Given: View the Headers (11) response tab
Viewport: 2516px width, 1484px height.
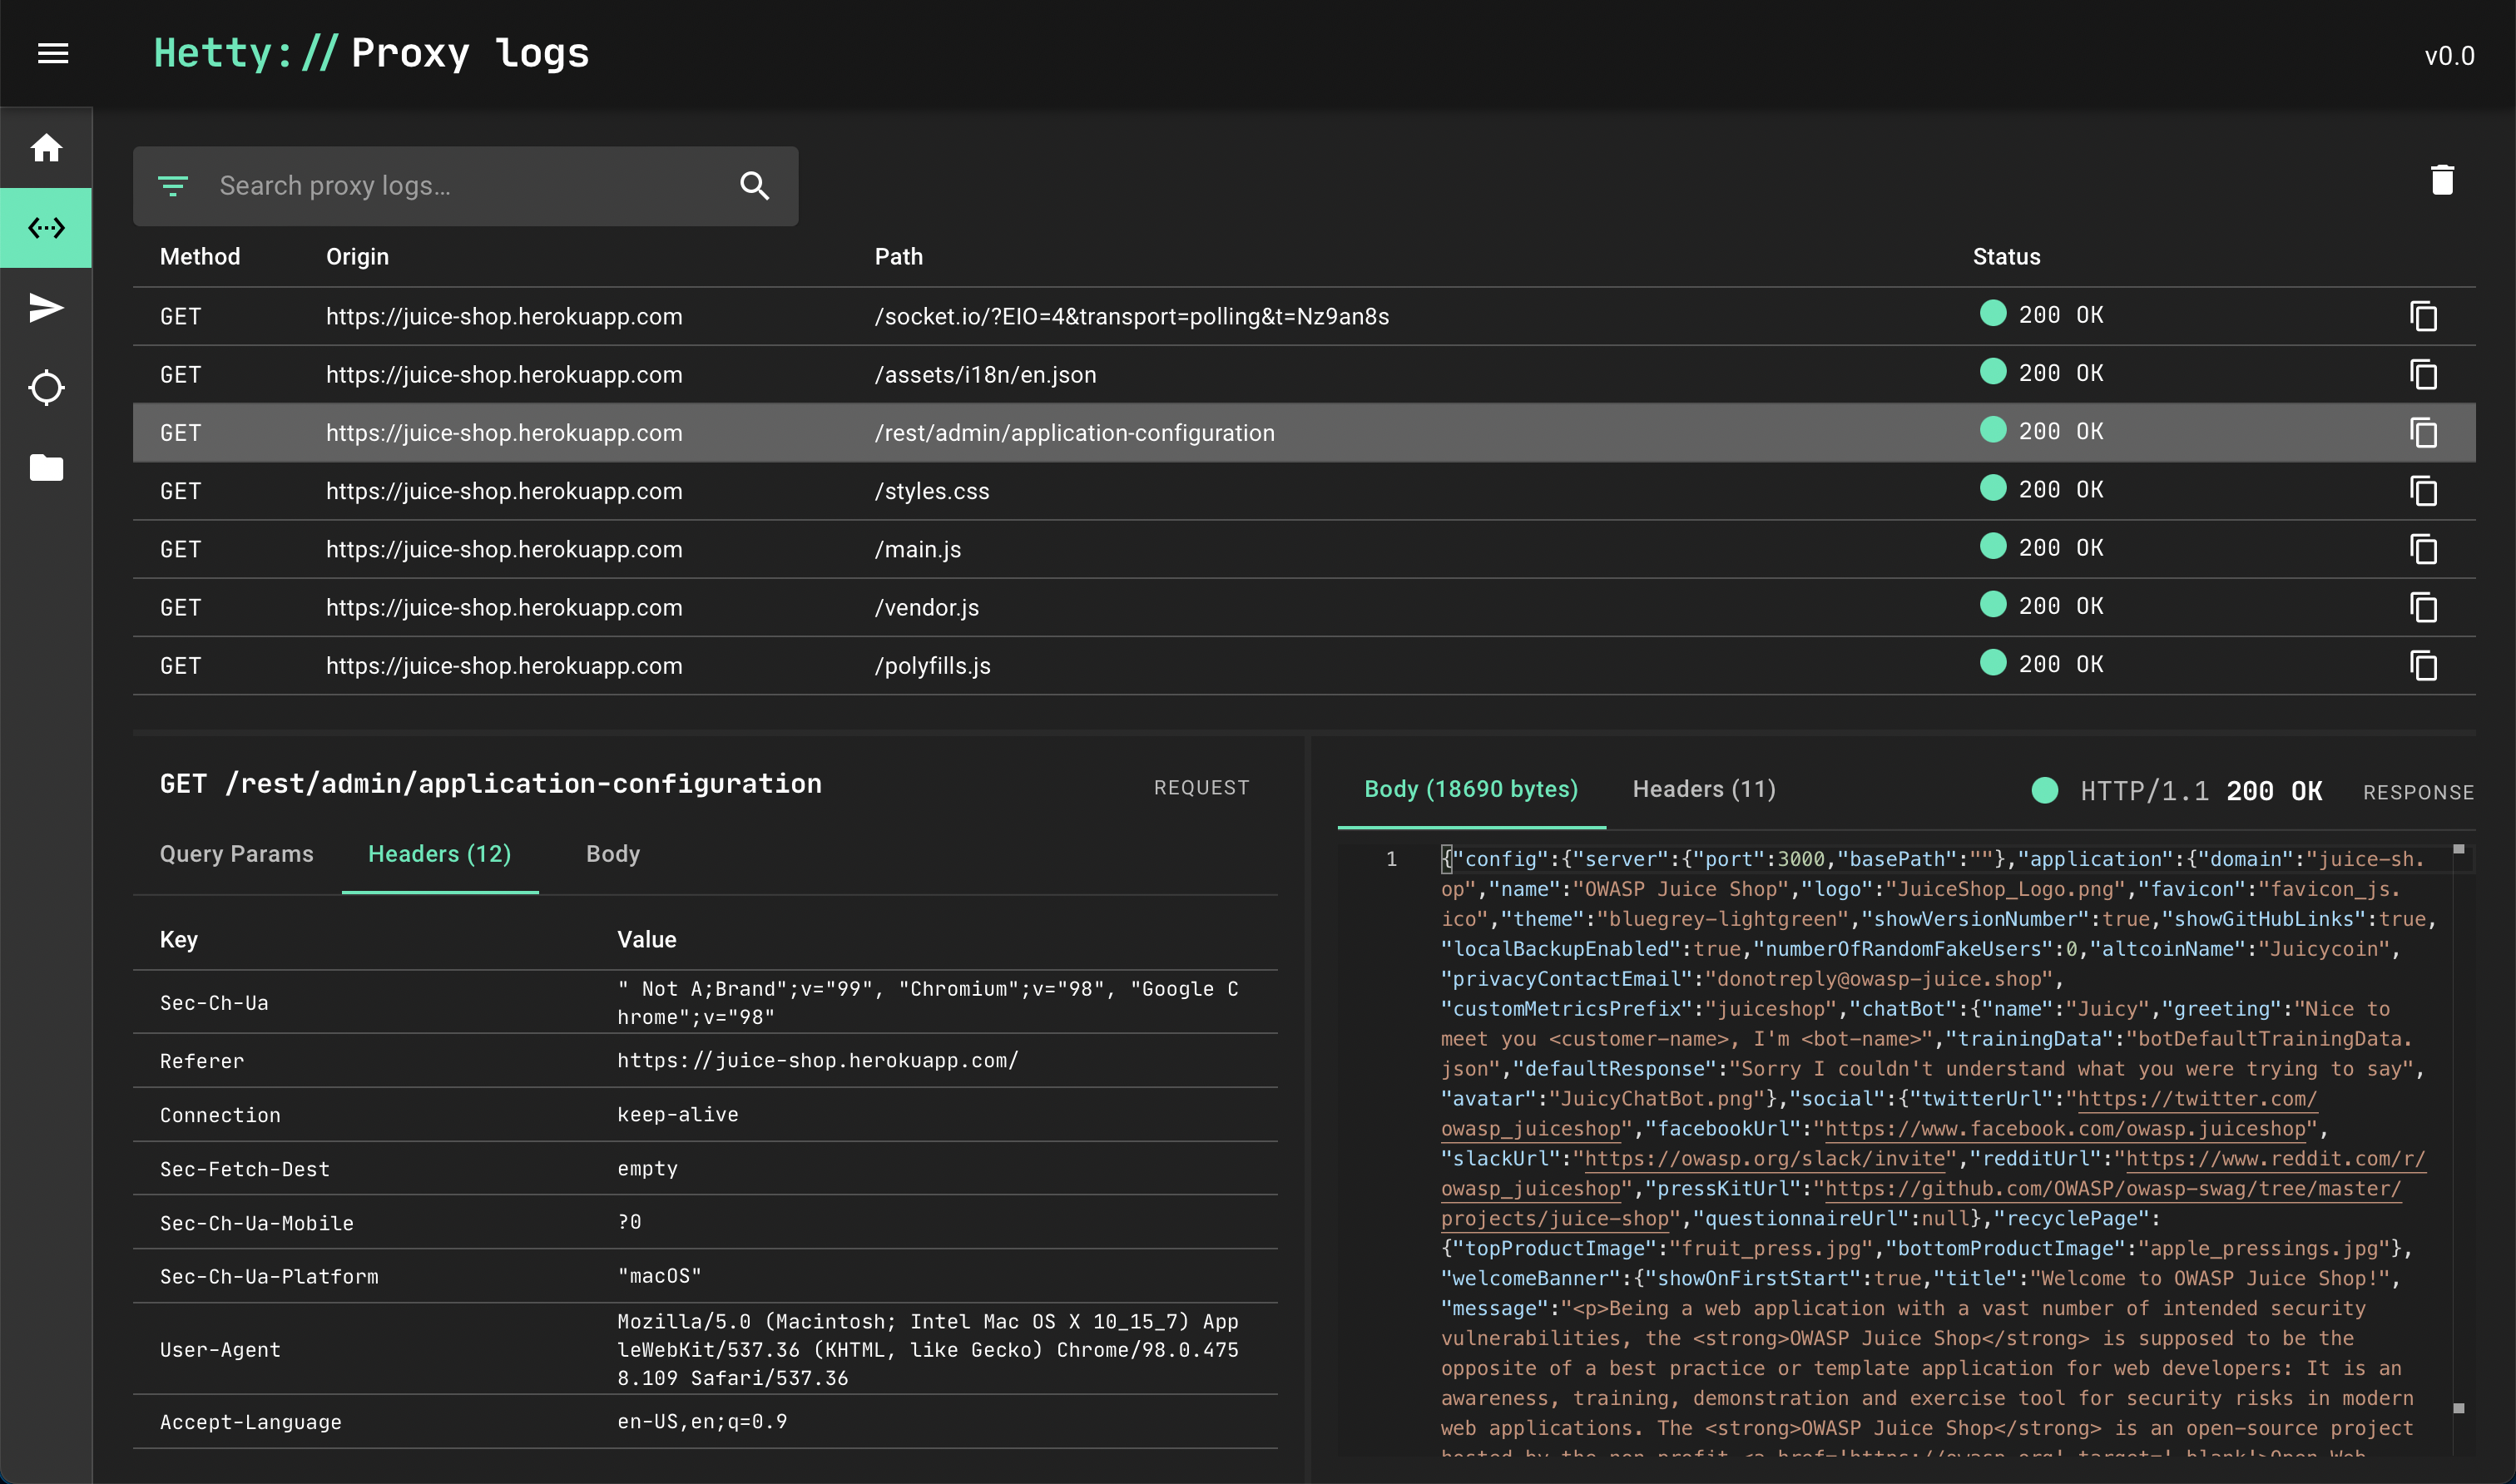Looking at the screenshot, I should [1703, 789].
